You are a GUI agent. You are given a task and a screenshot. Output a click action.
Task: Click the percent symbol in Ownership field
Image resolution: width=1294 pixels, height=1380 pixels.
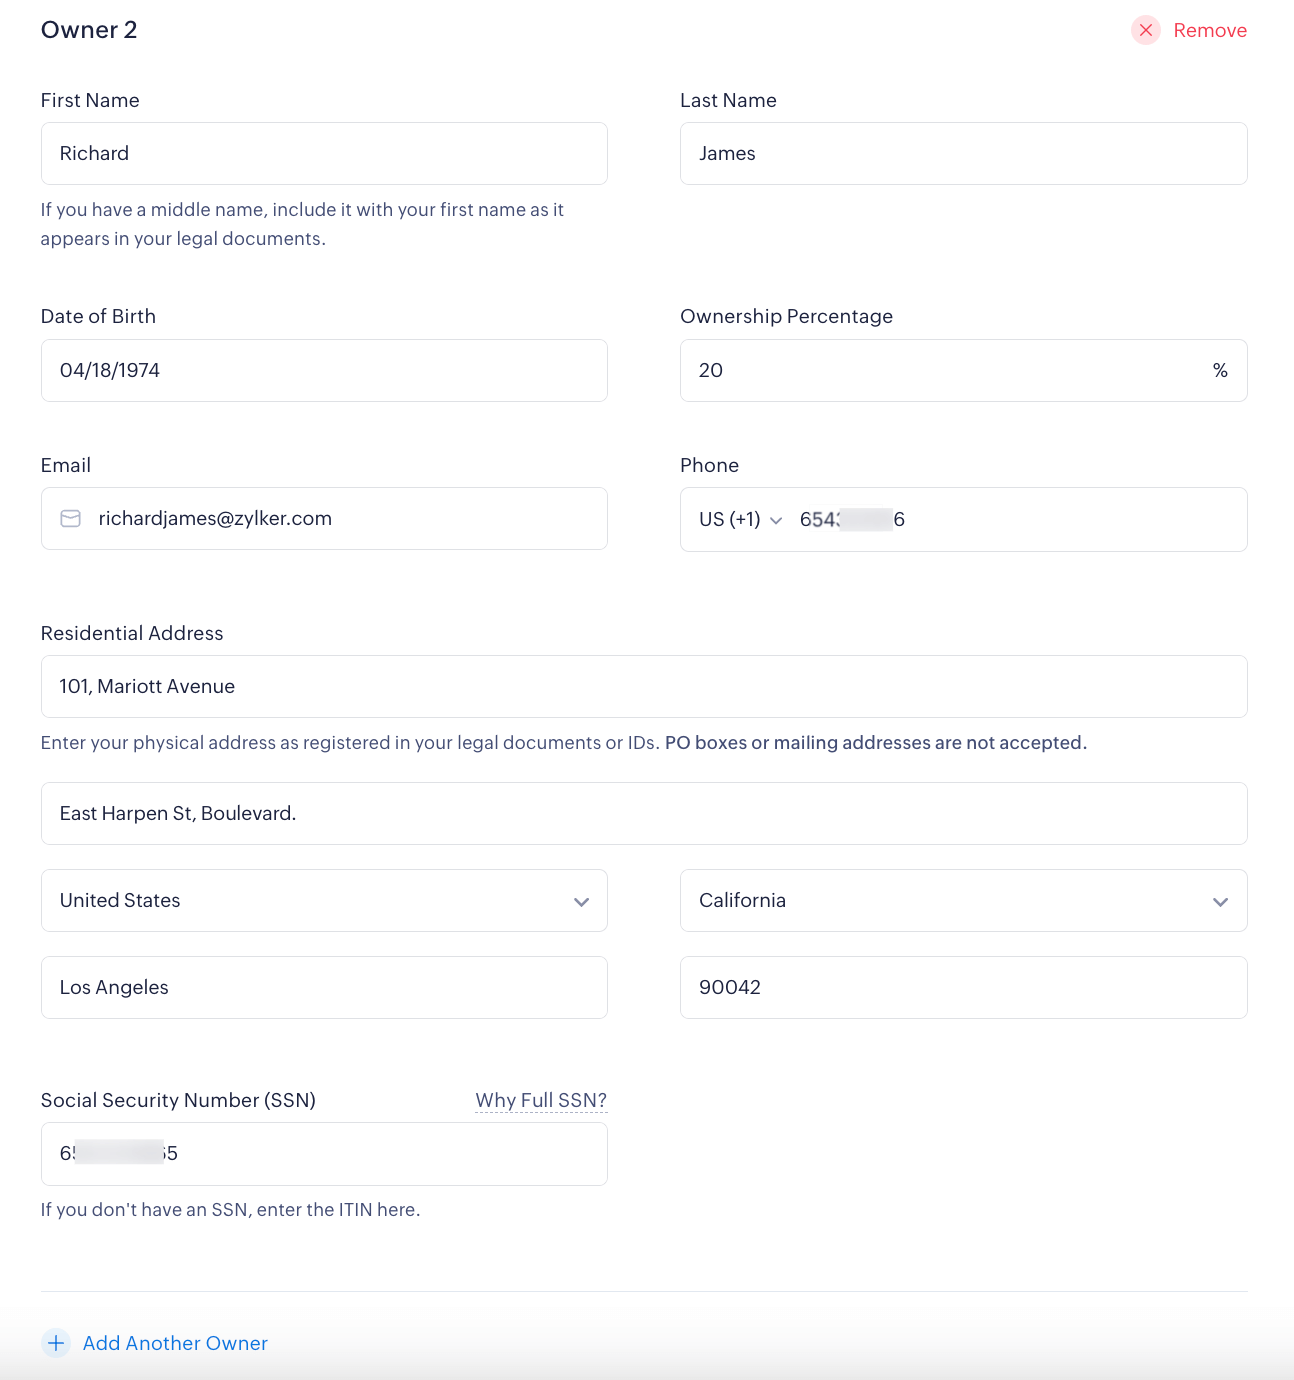[1220, 370]
